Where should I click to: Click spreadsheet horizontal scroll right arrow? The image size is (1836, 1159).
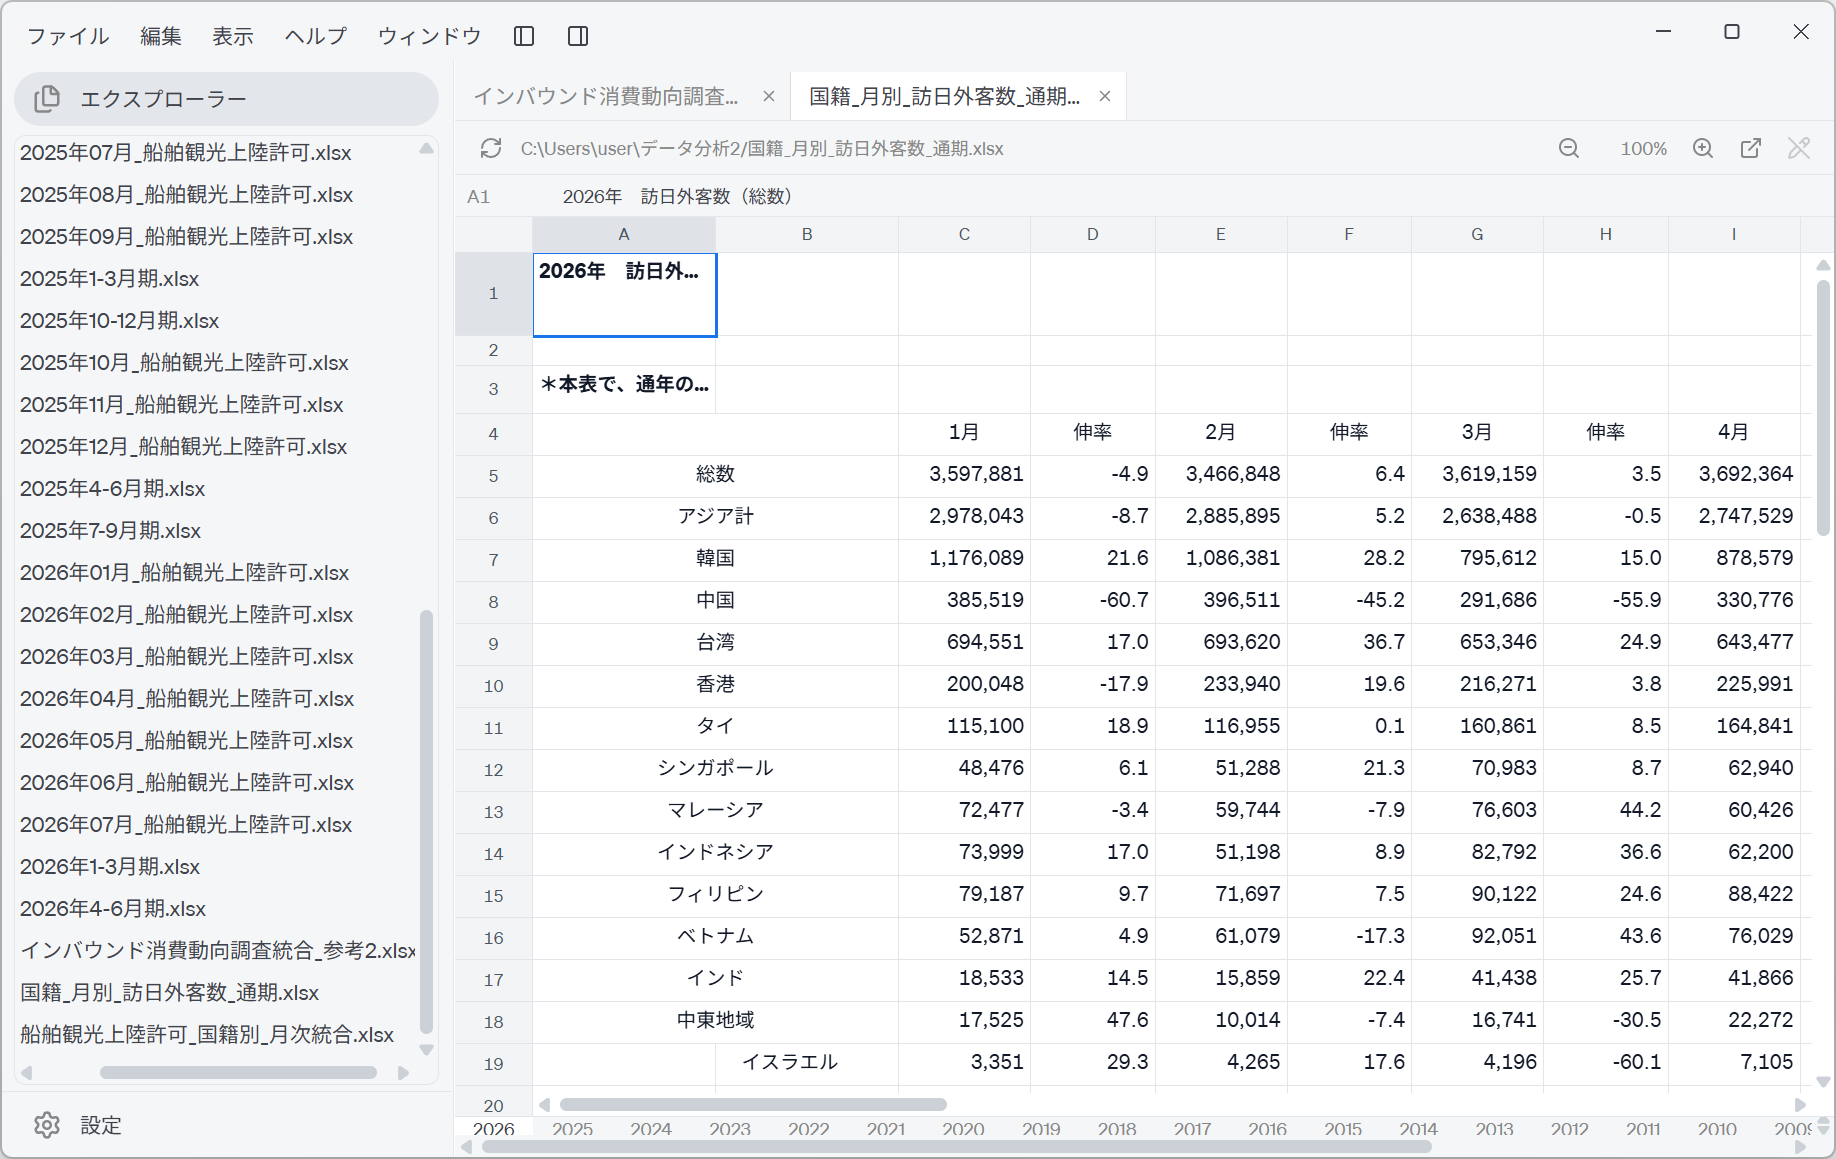[1801, 1105]
